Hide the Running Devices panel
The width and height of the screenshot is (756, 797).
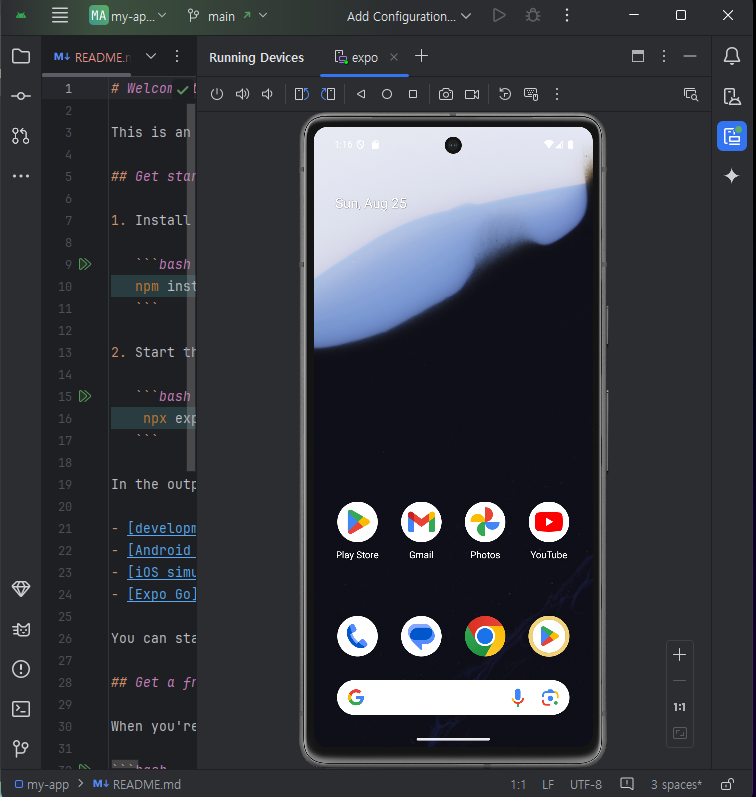690,56
